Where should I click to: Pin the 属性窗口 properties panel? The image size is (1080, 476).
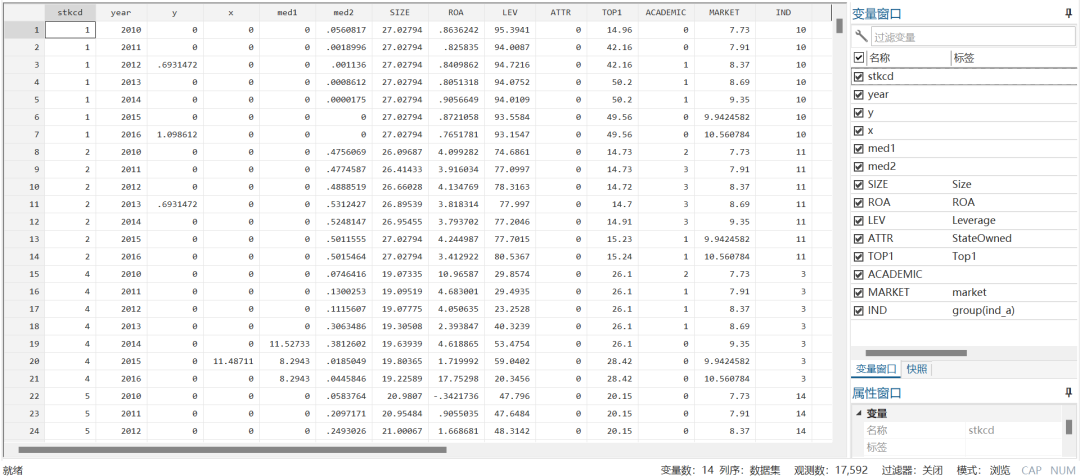click(x=1069, y=392)
